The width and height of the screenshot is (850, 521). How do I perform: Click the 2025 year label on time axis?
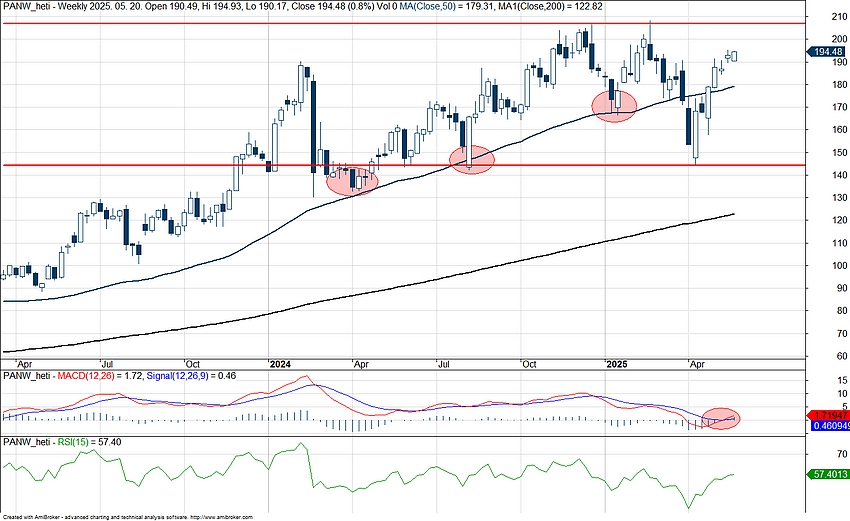pyautogui.click(x=617, y=364)
